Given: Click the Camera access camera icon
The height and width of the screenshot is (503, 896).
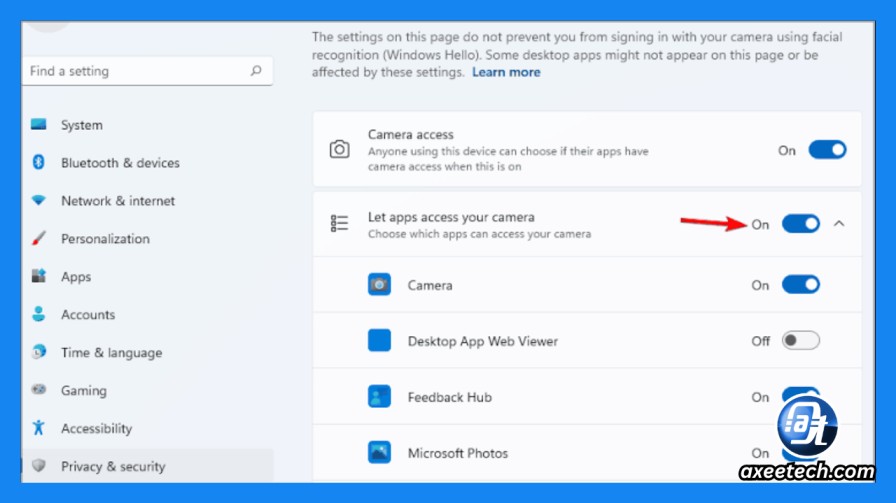Looking at the screenshot, I should tap(339, 149).
